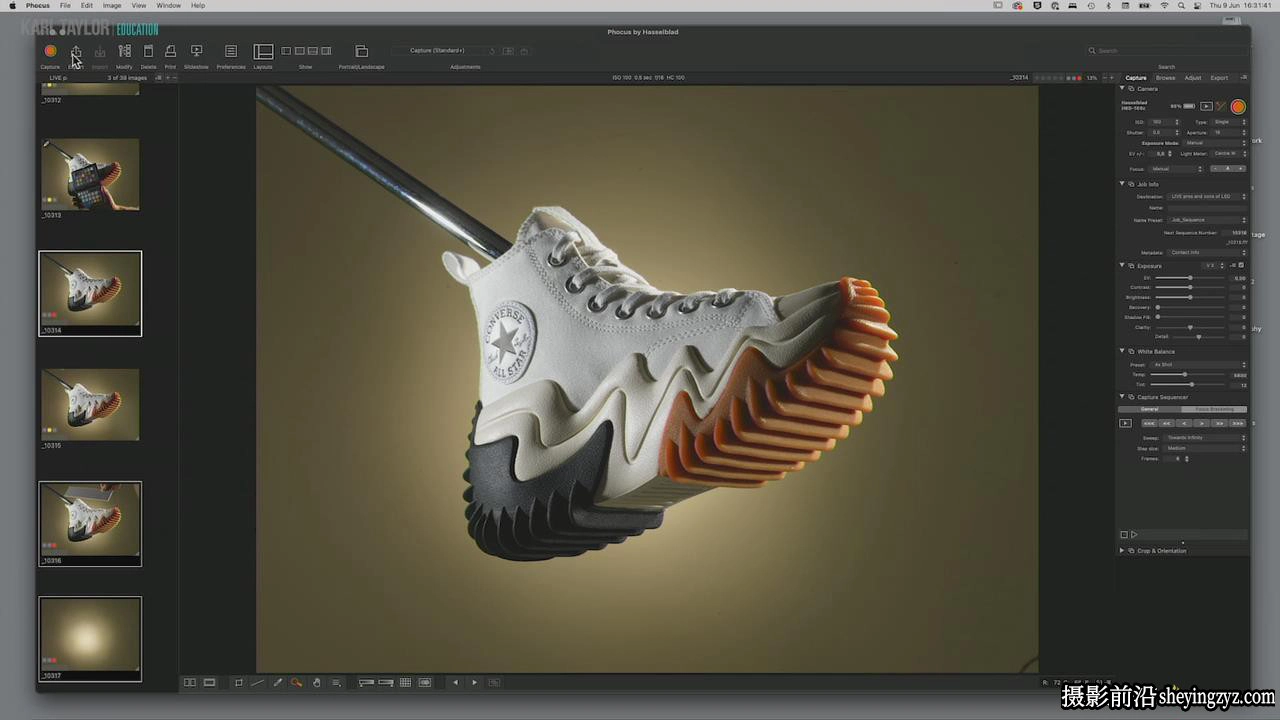Screen dimensions: 1280x720
Task: Open the Sweep direction dropdown
Action: point(1206,438)
